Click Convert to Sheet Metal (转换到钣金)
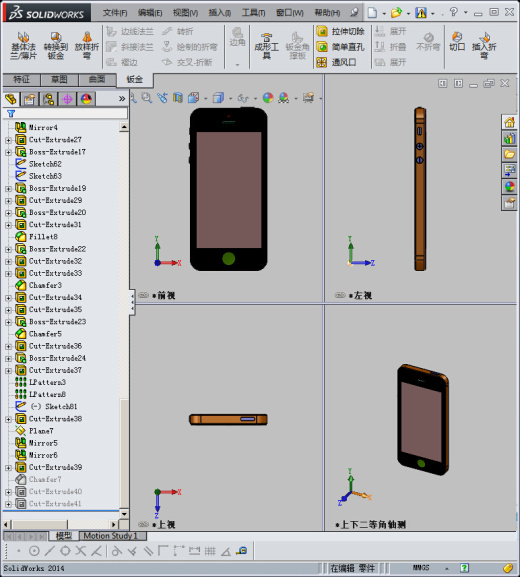 tap(56, 46)
